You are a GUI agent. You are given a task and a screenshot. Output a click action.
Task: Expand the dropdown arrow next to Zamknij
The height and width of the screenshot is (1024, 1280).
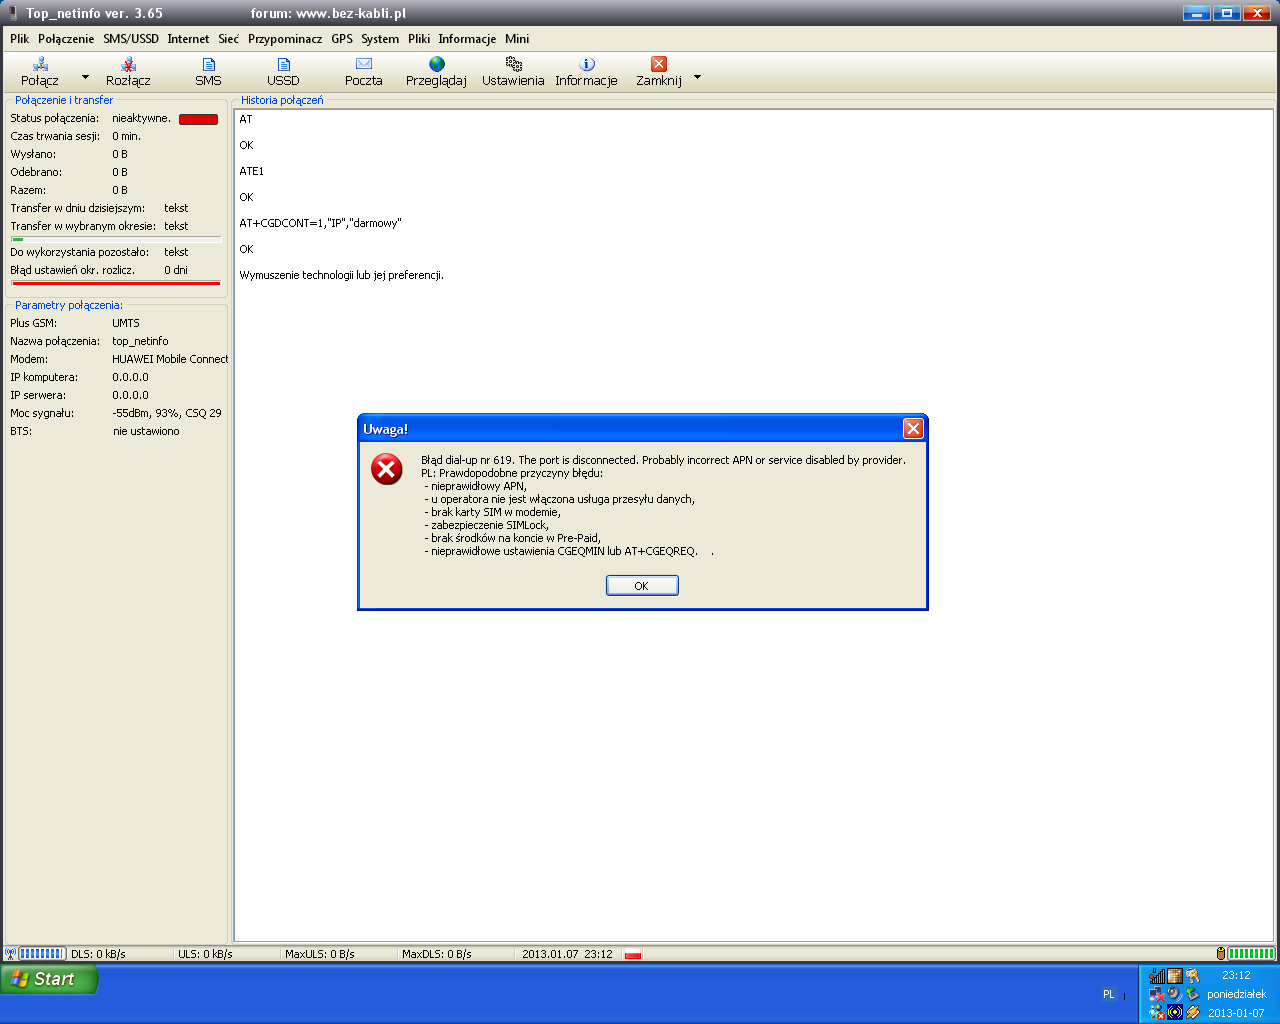pyautogui.click(x=697, y=77)
